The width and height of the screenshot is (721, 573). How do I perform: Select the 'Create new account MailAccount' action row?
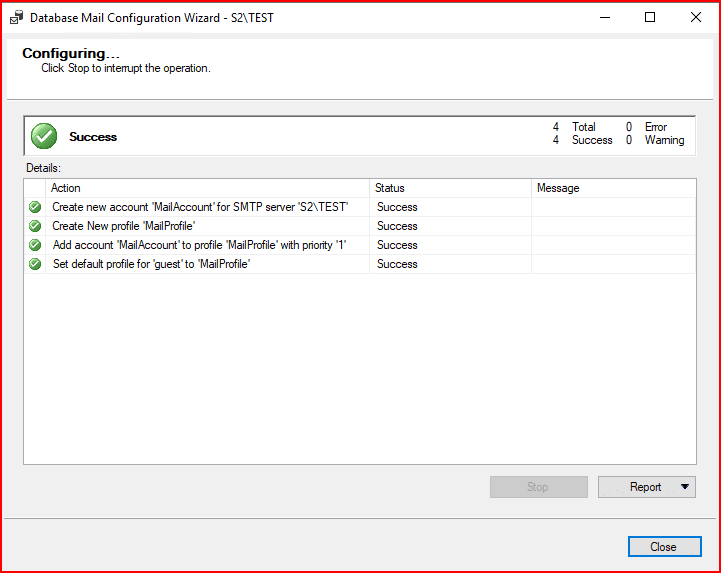[200, 207]
